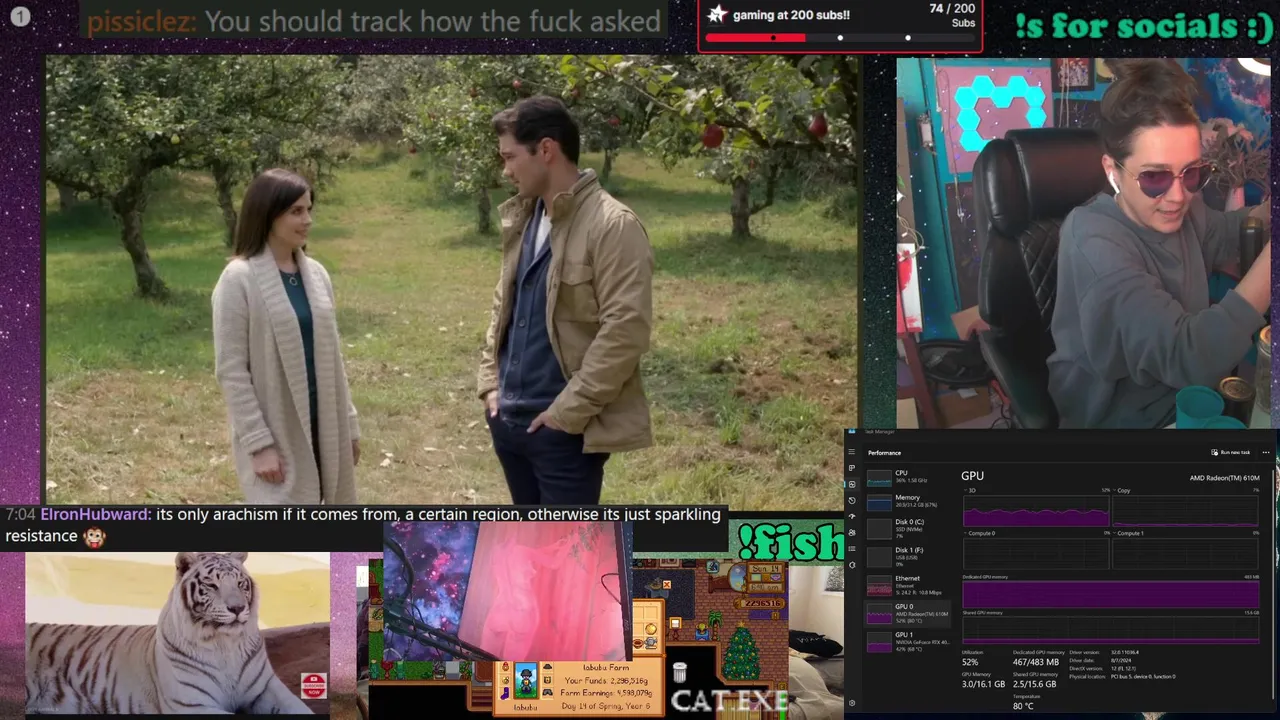Select Disk 1 (F:) performance entry
The image size is (1280, 720).
point(907,557)
